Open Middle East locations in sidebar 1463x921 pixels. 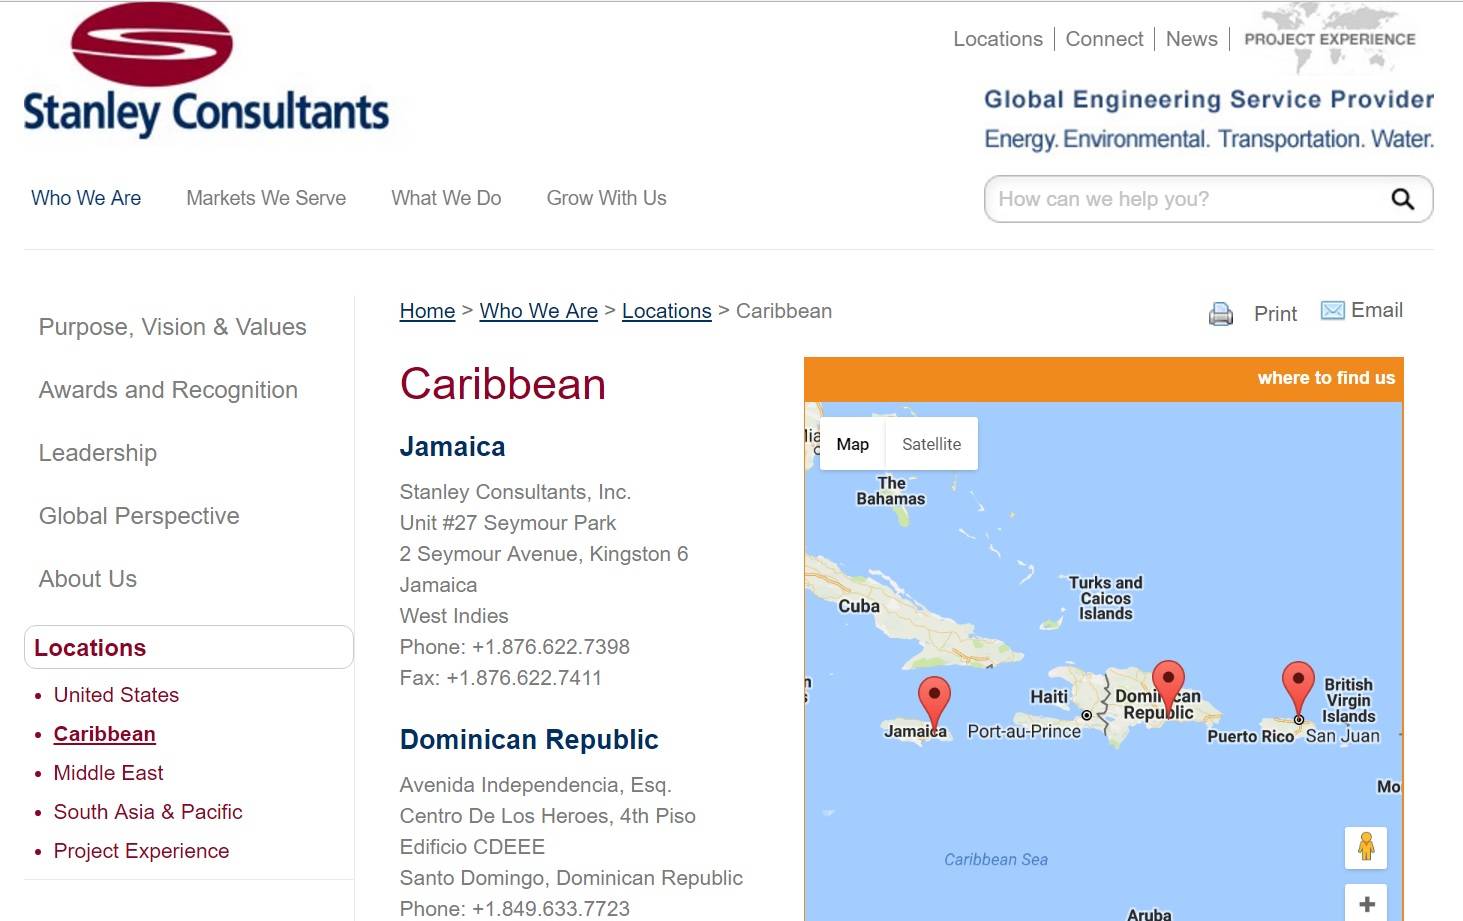click(108, 773)
